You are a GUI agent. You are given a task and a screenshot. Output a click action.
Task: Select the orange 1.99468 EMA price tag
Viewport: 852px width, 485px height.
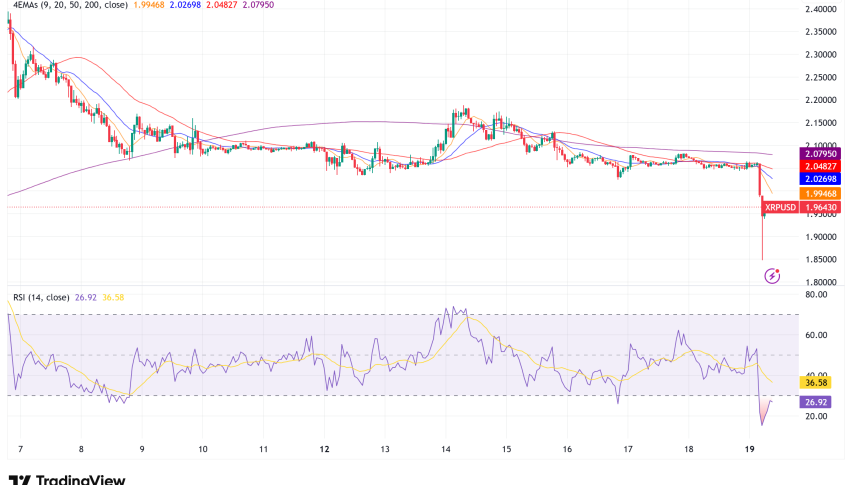pyautogui.click(x=823, y=193)
